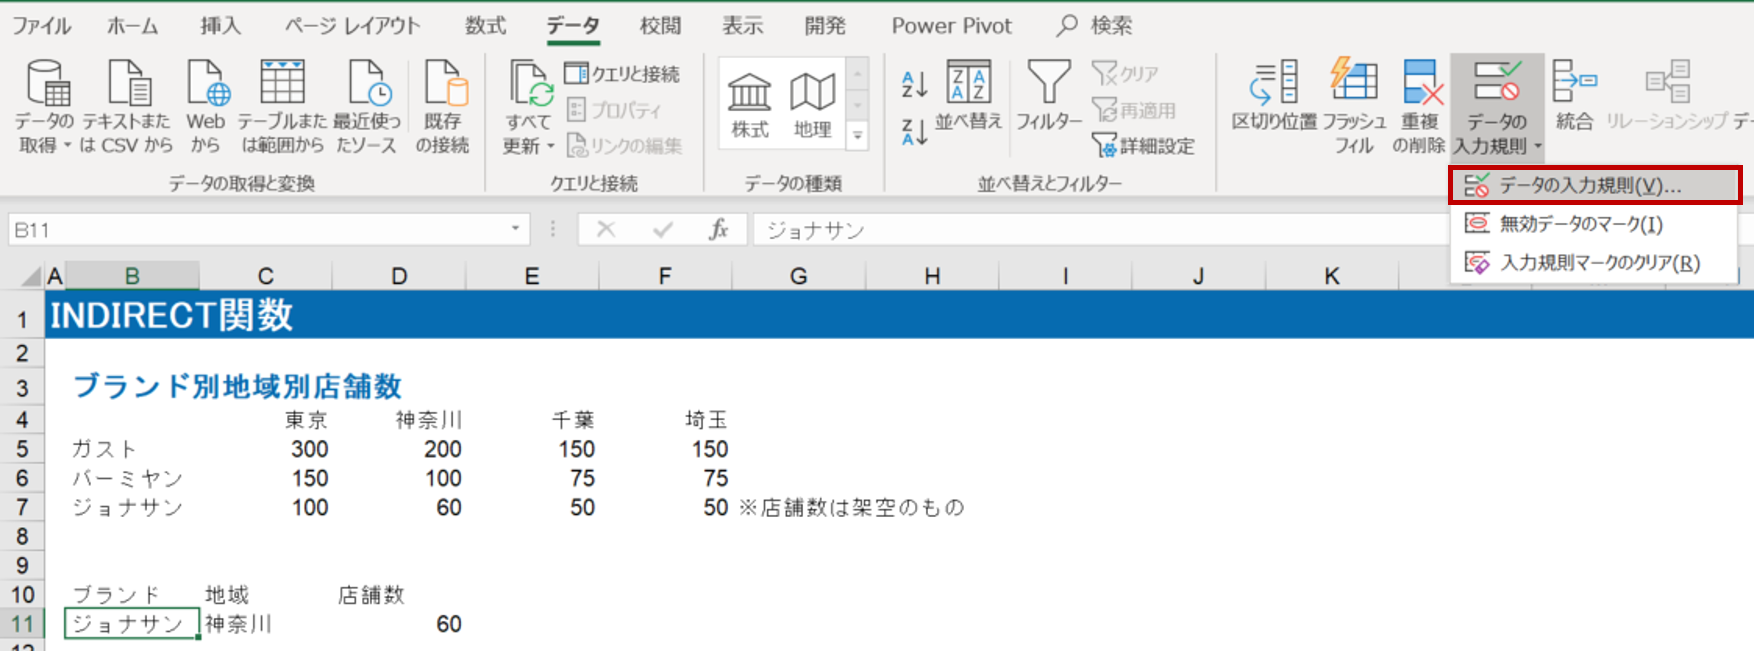Choose データの入力規則(V)... menu entry

(x=1590, y=186)
